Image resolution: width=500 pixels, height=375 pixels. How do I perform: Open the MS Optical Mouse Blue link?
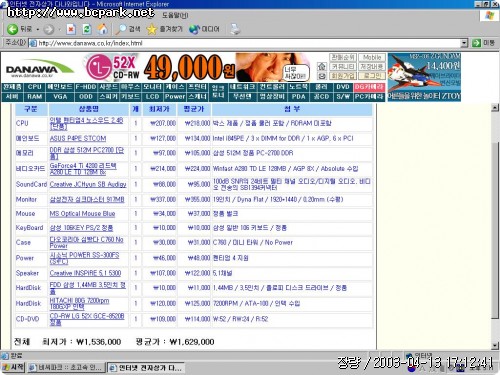[x=82, y=214]
